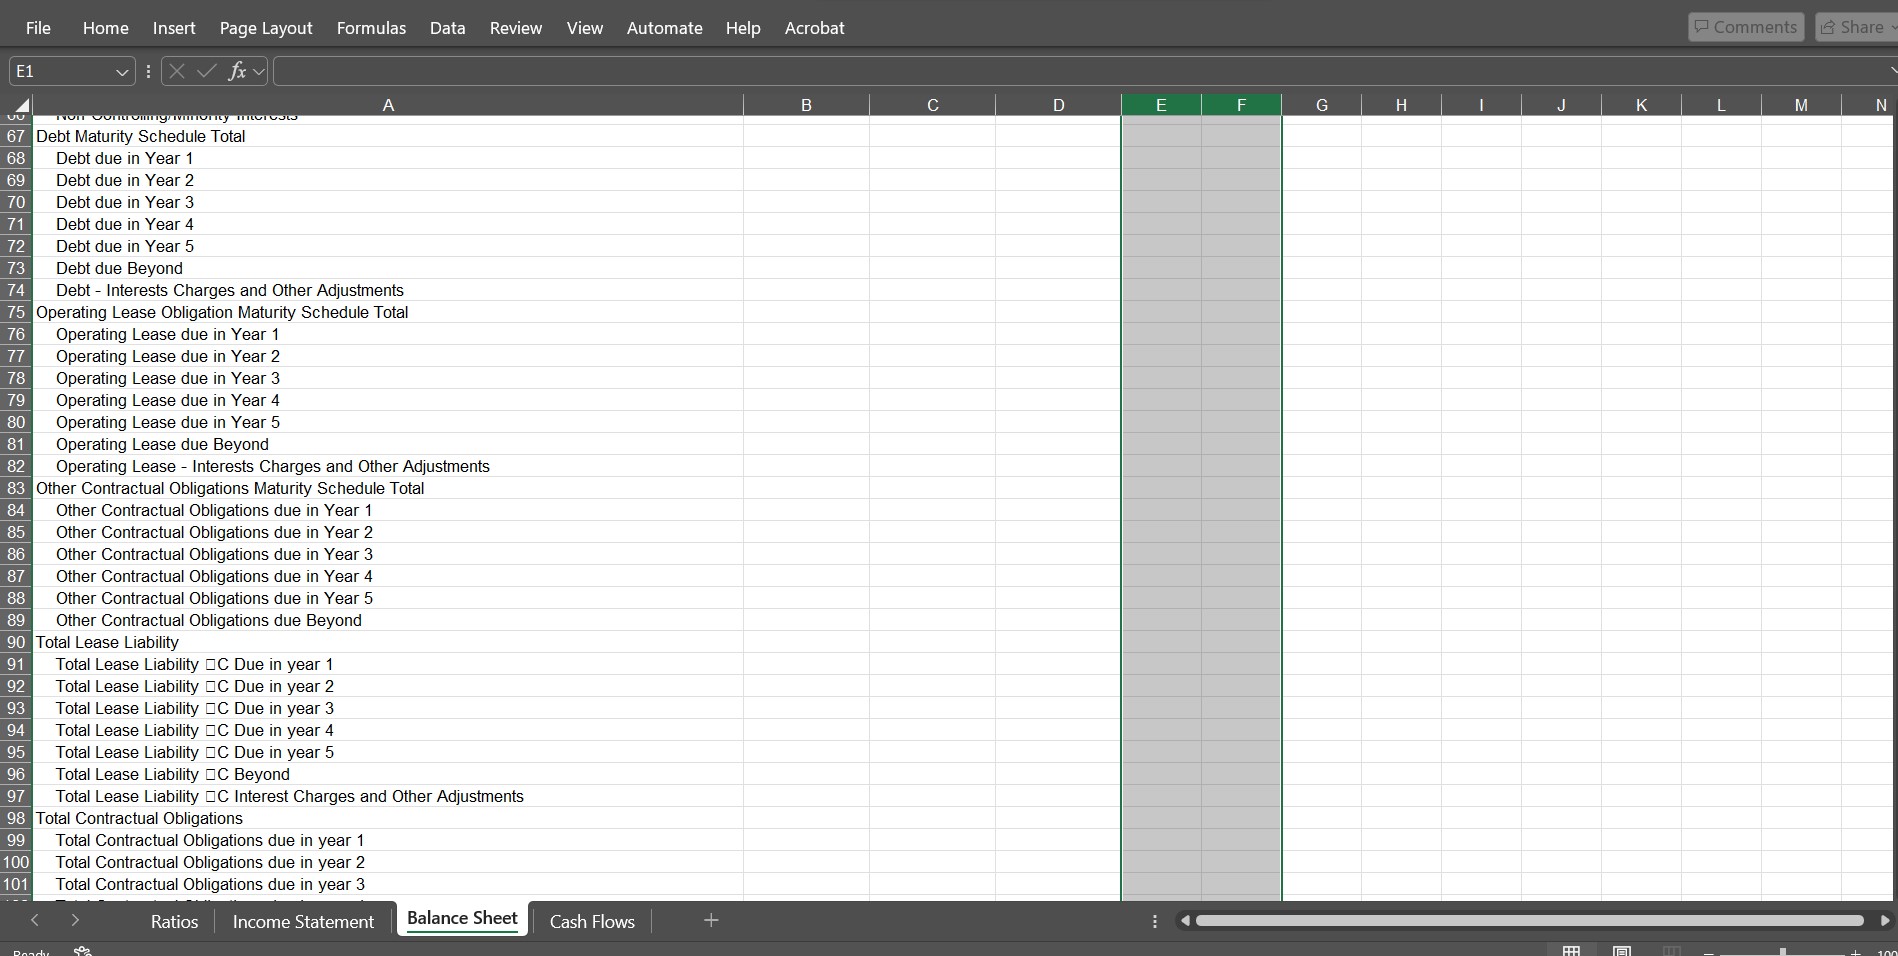Go to previous sheet tabs arrow
This screenshot has height=956, width=1898.
coord(35,920)
